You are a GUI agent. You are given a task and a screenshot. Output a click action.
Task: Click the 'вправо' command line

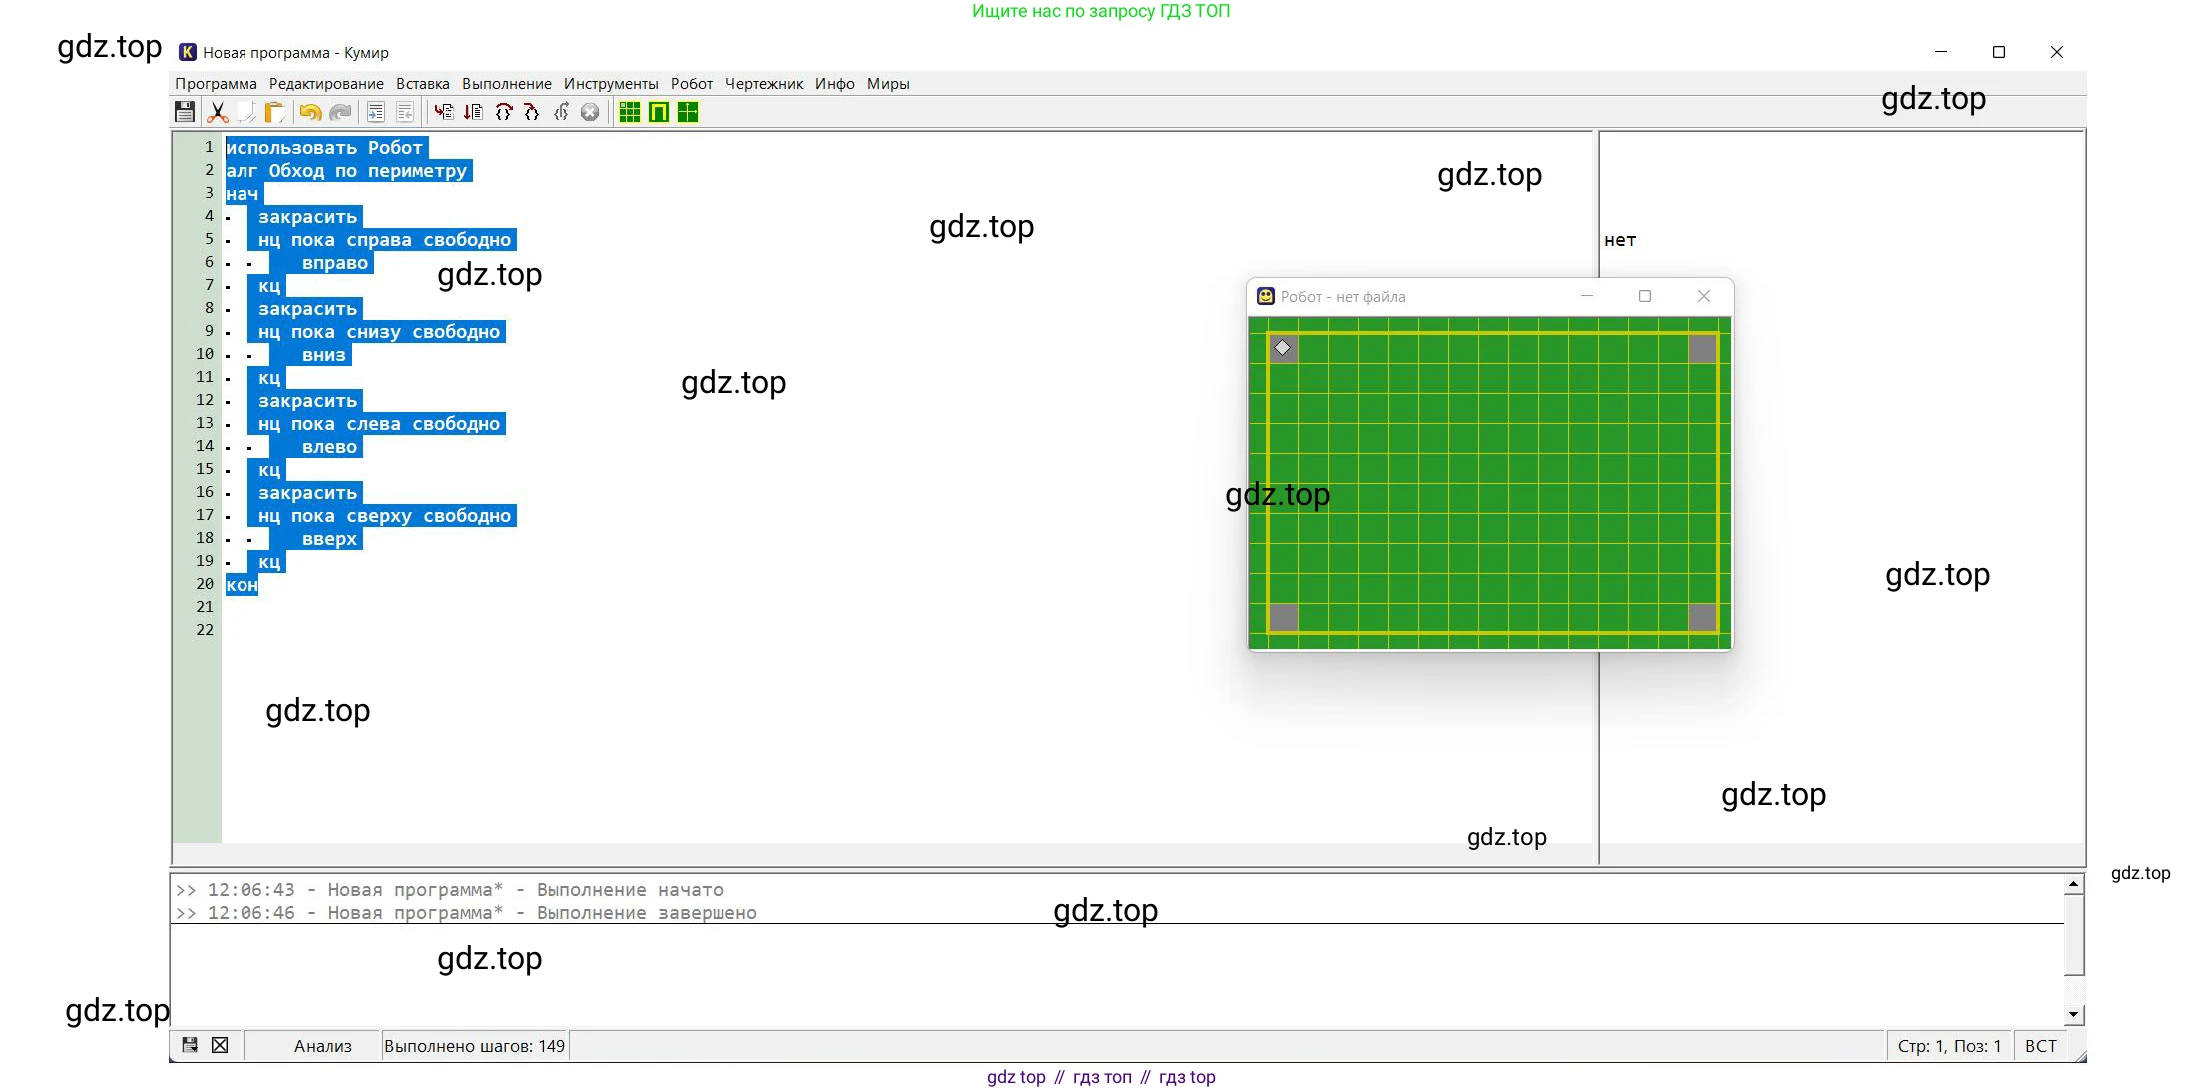(335, 263)
